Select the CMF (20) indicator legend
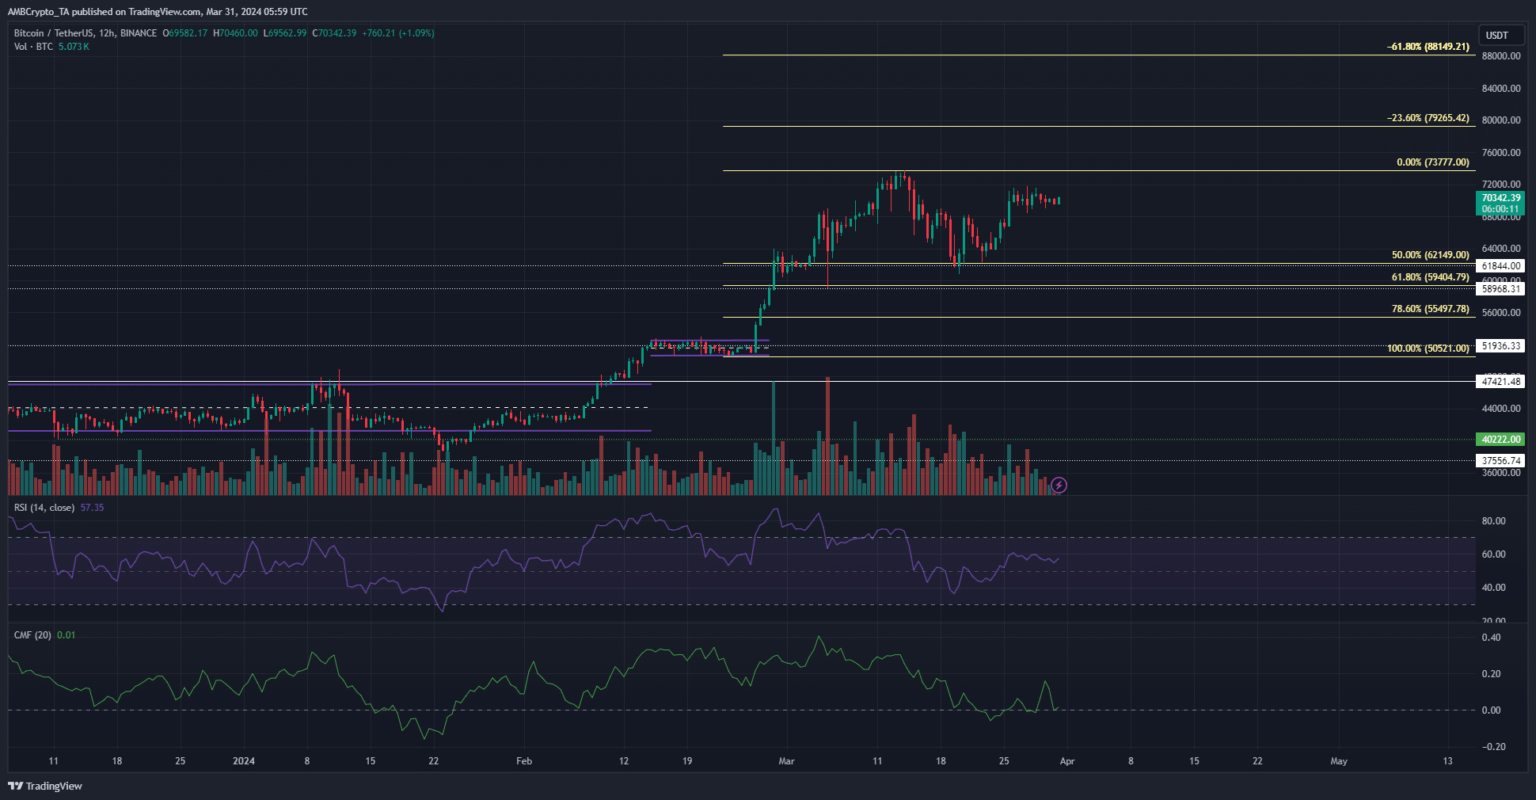The height and width of the screenshot is (800, 1536). tap(44, 634)
